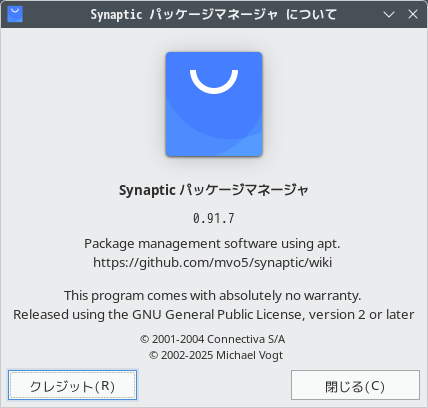Viewport: 428px width, 408px height.
Task: Click the window title 'Synaptic パッケージマネージャ について'
Action: point(214,14)
